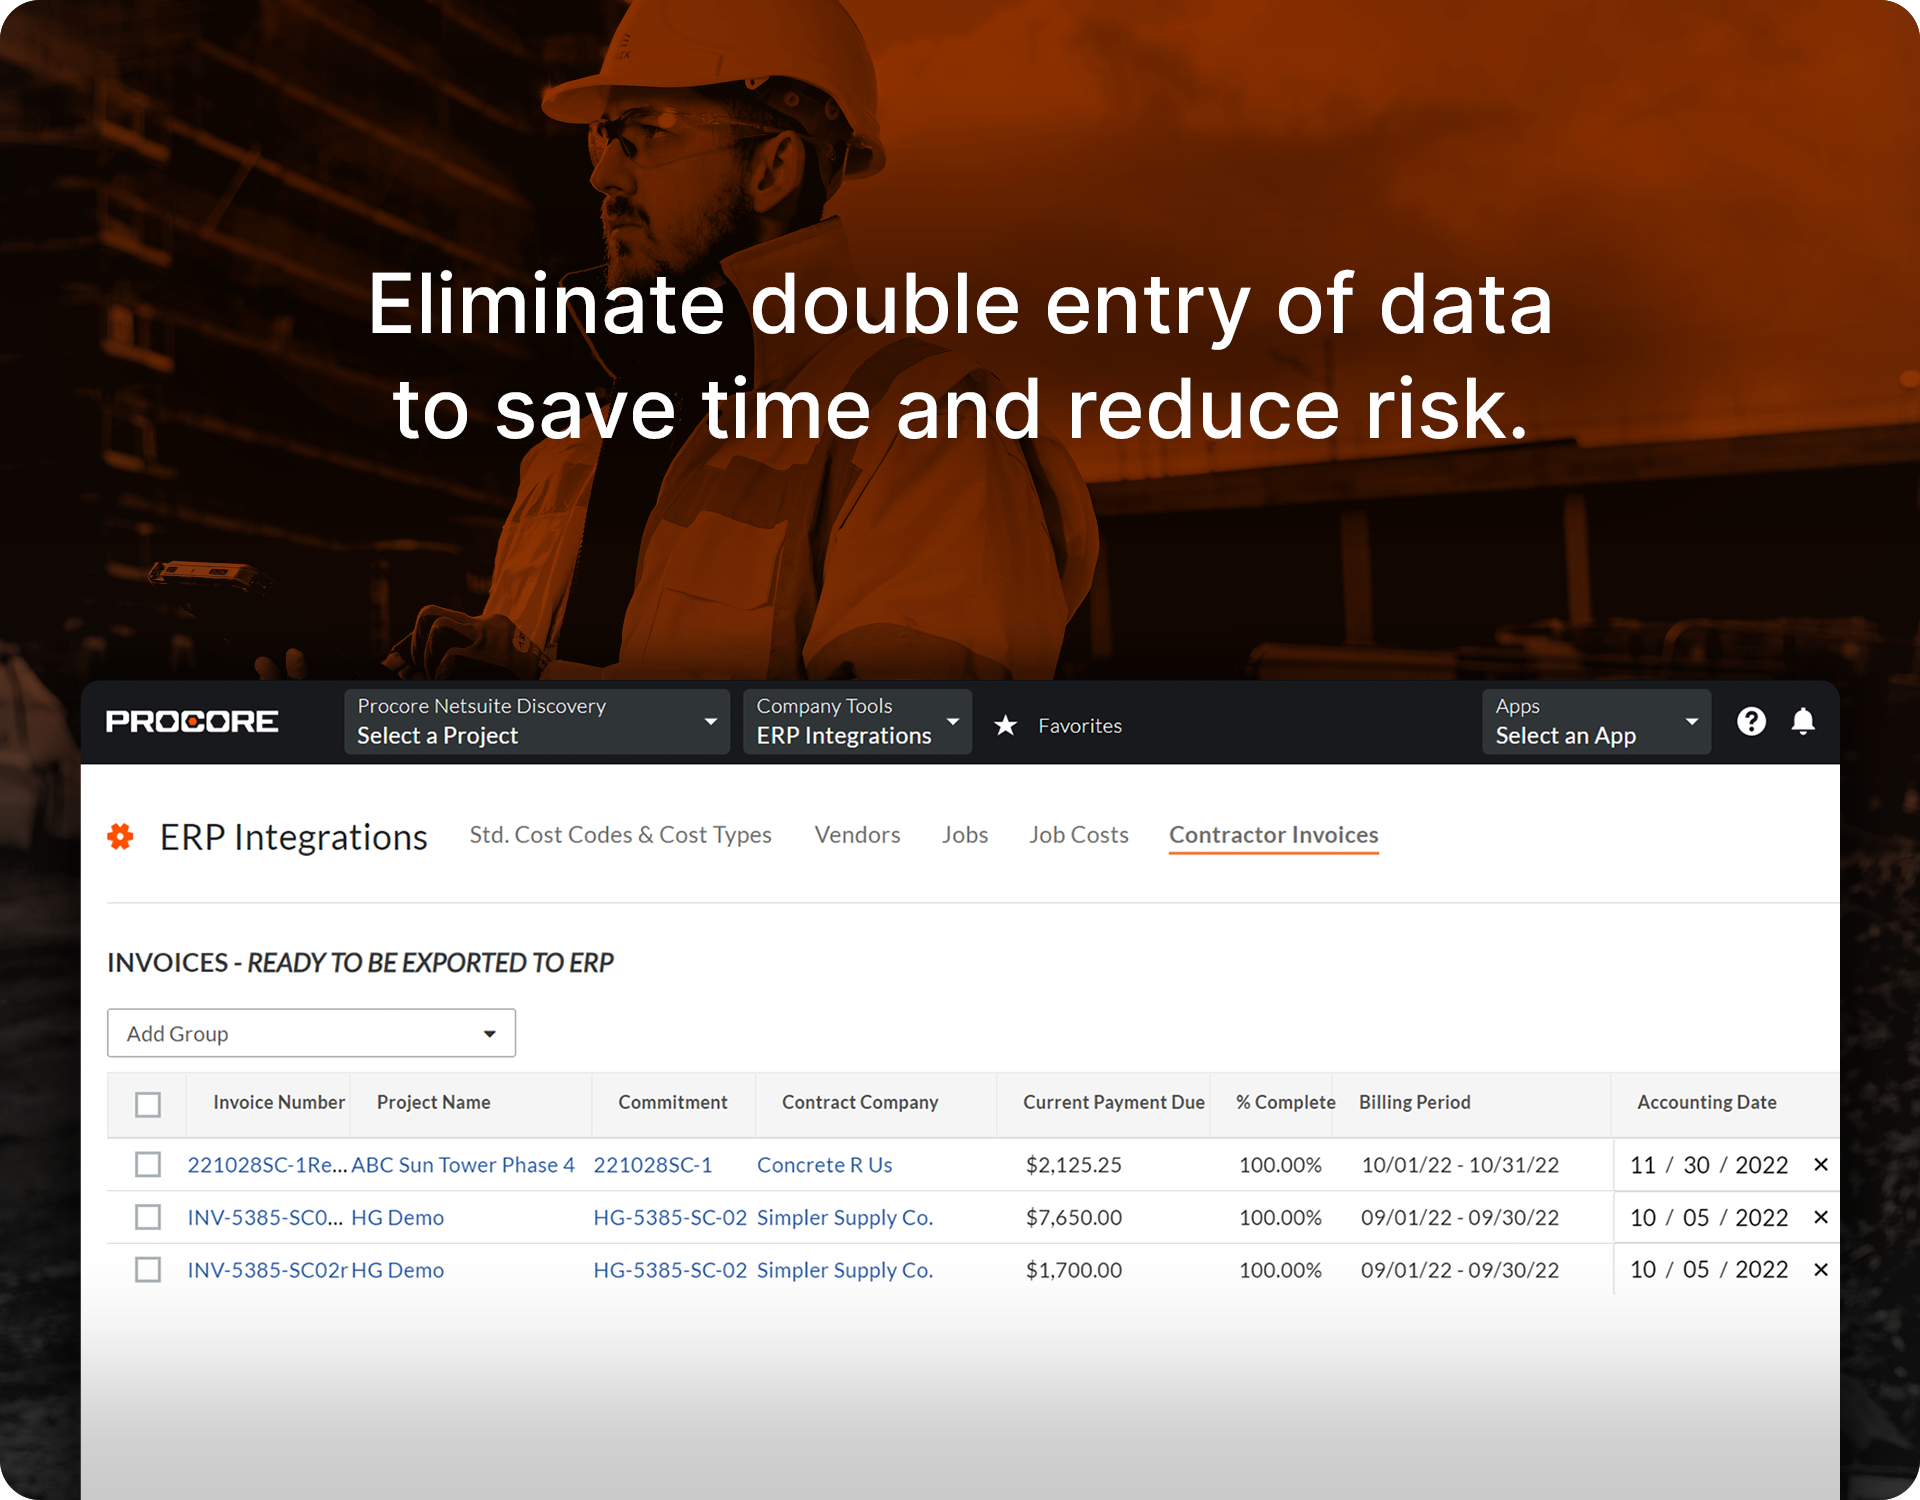Expand the Select a Project dropdown

click(x=536, y=722)
